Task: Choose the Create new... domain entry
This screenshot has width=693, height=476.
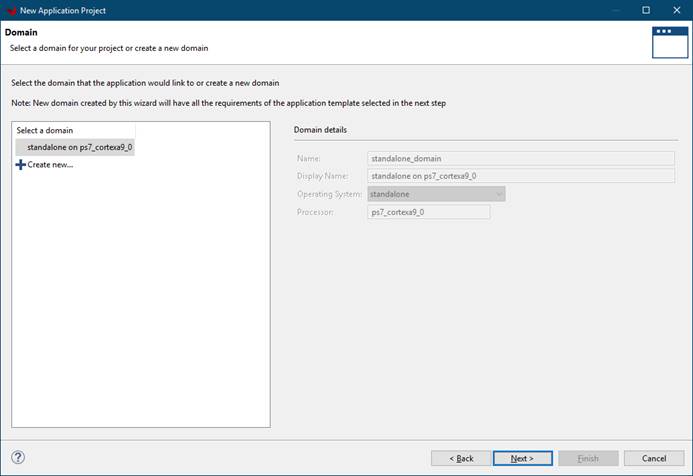Action: (x=50, y=164)
